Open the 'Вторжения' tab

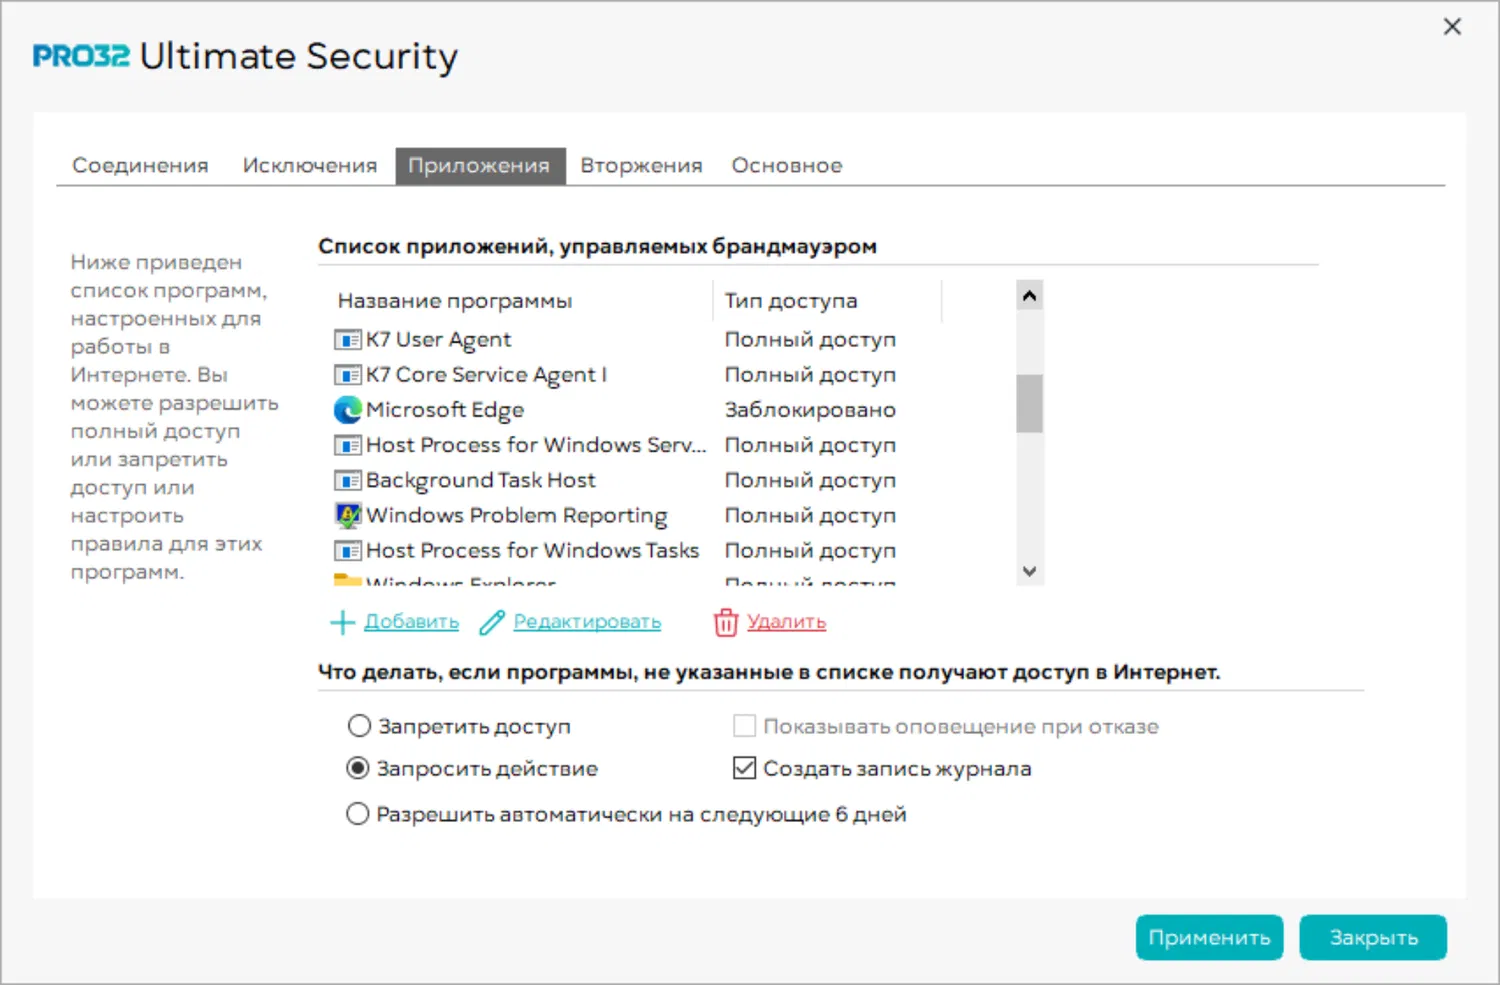tap(641, 166)
